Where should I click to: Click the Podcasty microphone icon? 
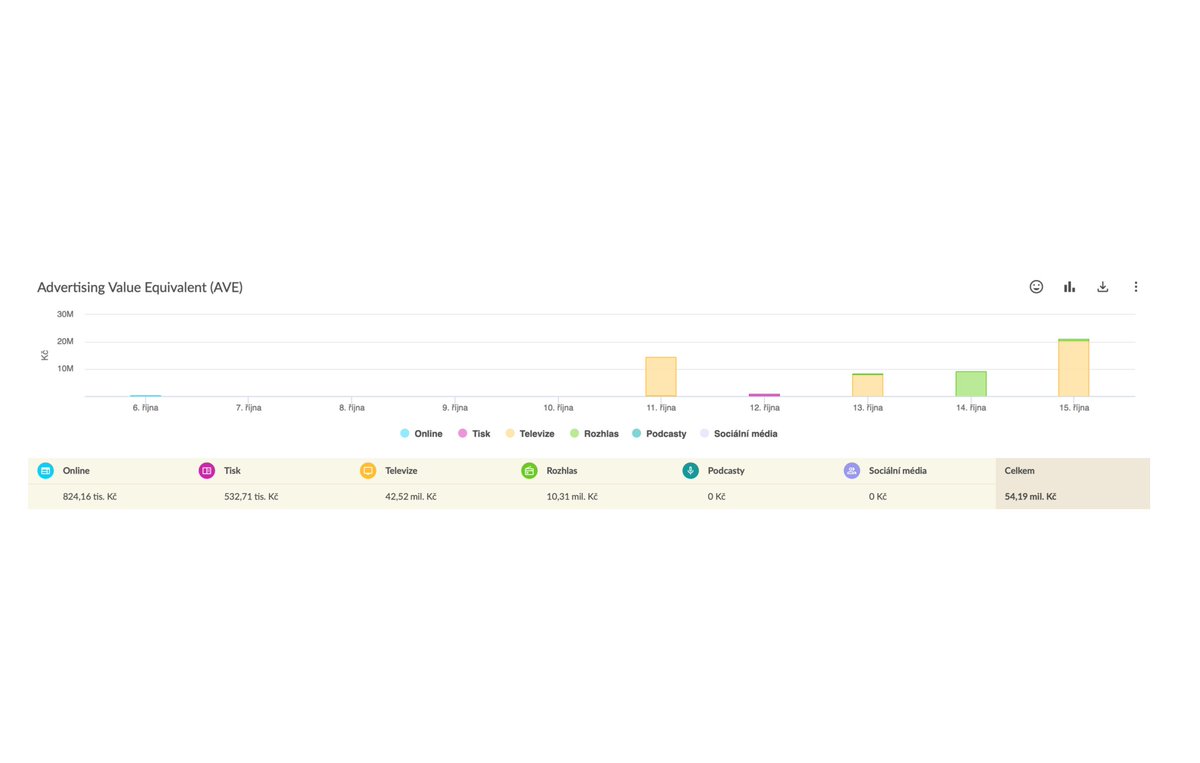point(691,470)
